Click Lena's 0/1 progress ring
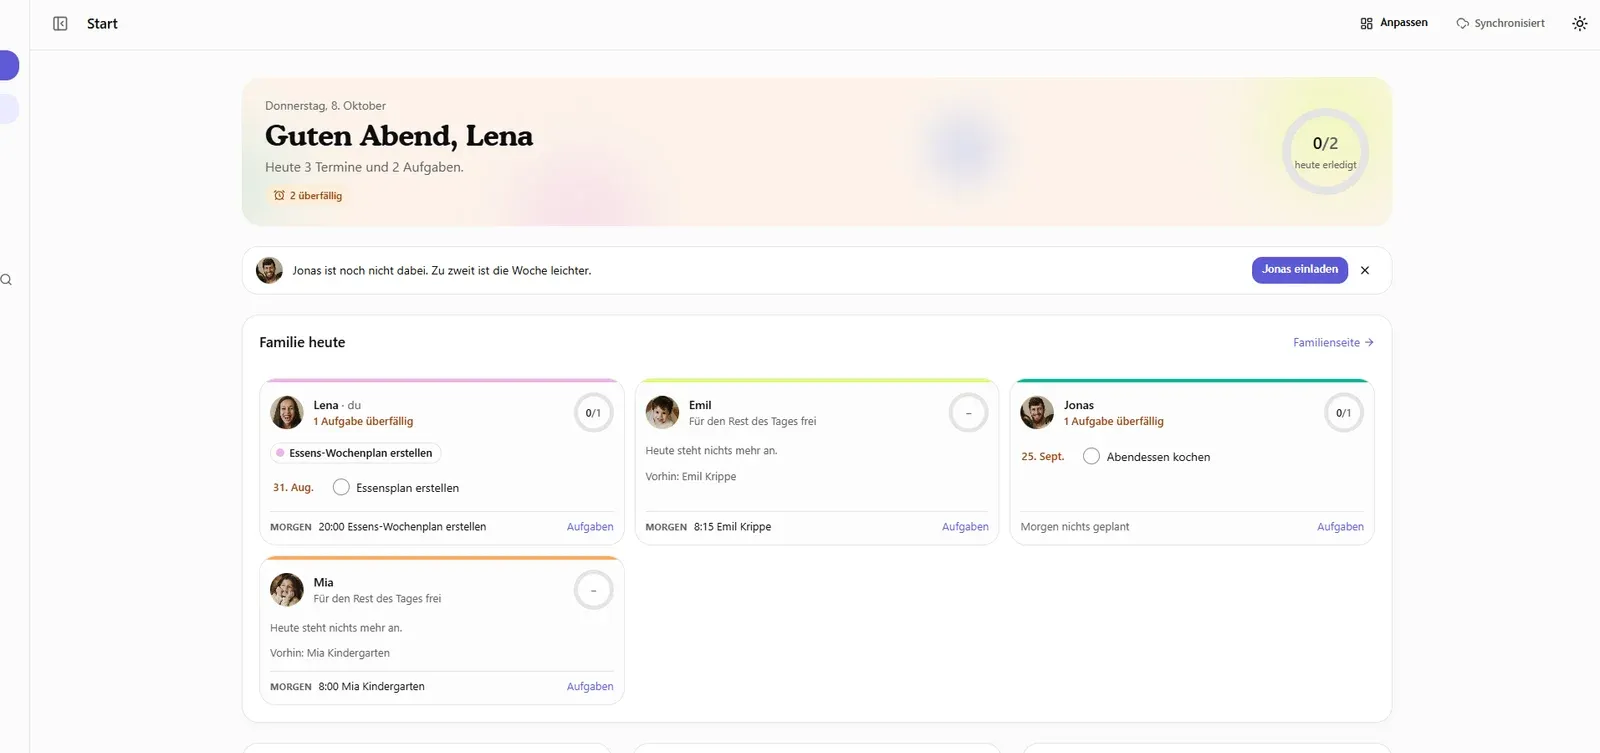The width and height of the screenshot is (1600, 753). pos(593,413)
